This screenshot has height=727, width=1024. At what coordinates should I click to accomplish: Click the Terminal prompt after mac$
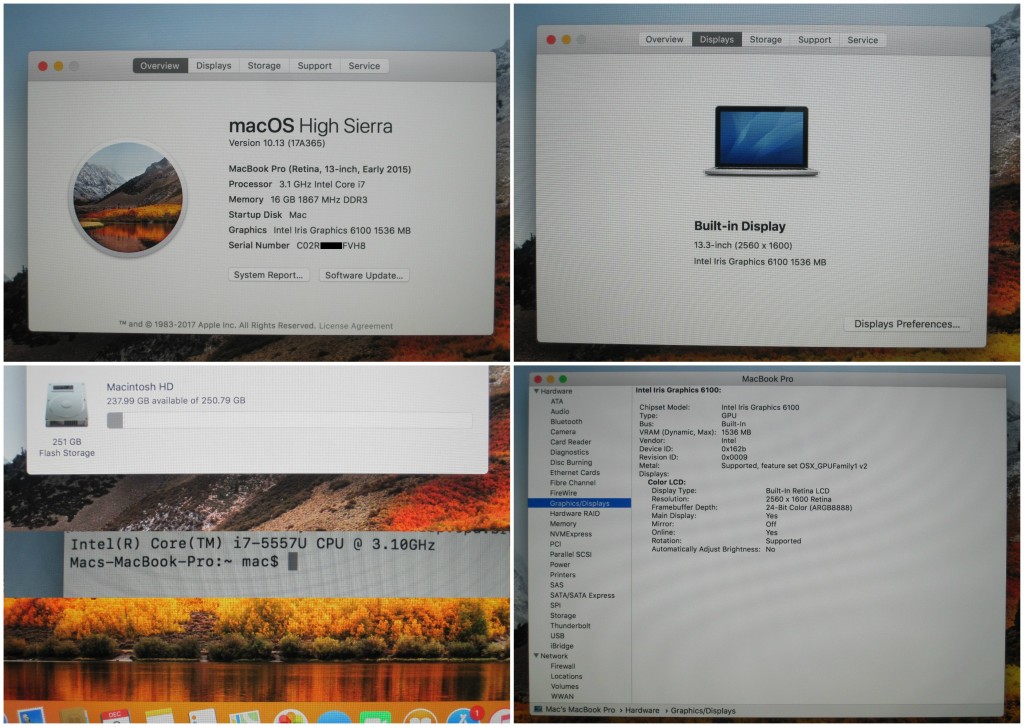pyautogui.click(x=292, y=562)
